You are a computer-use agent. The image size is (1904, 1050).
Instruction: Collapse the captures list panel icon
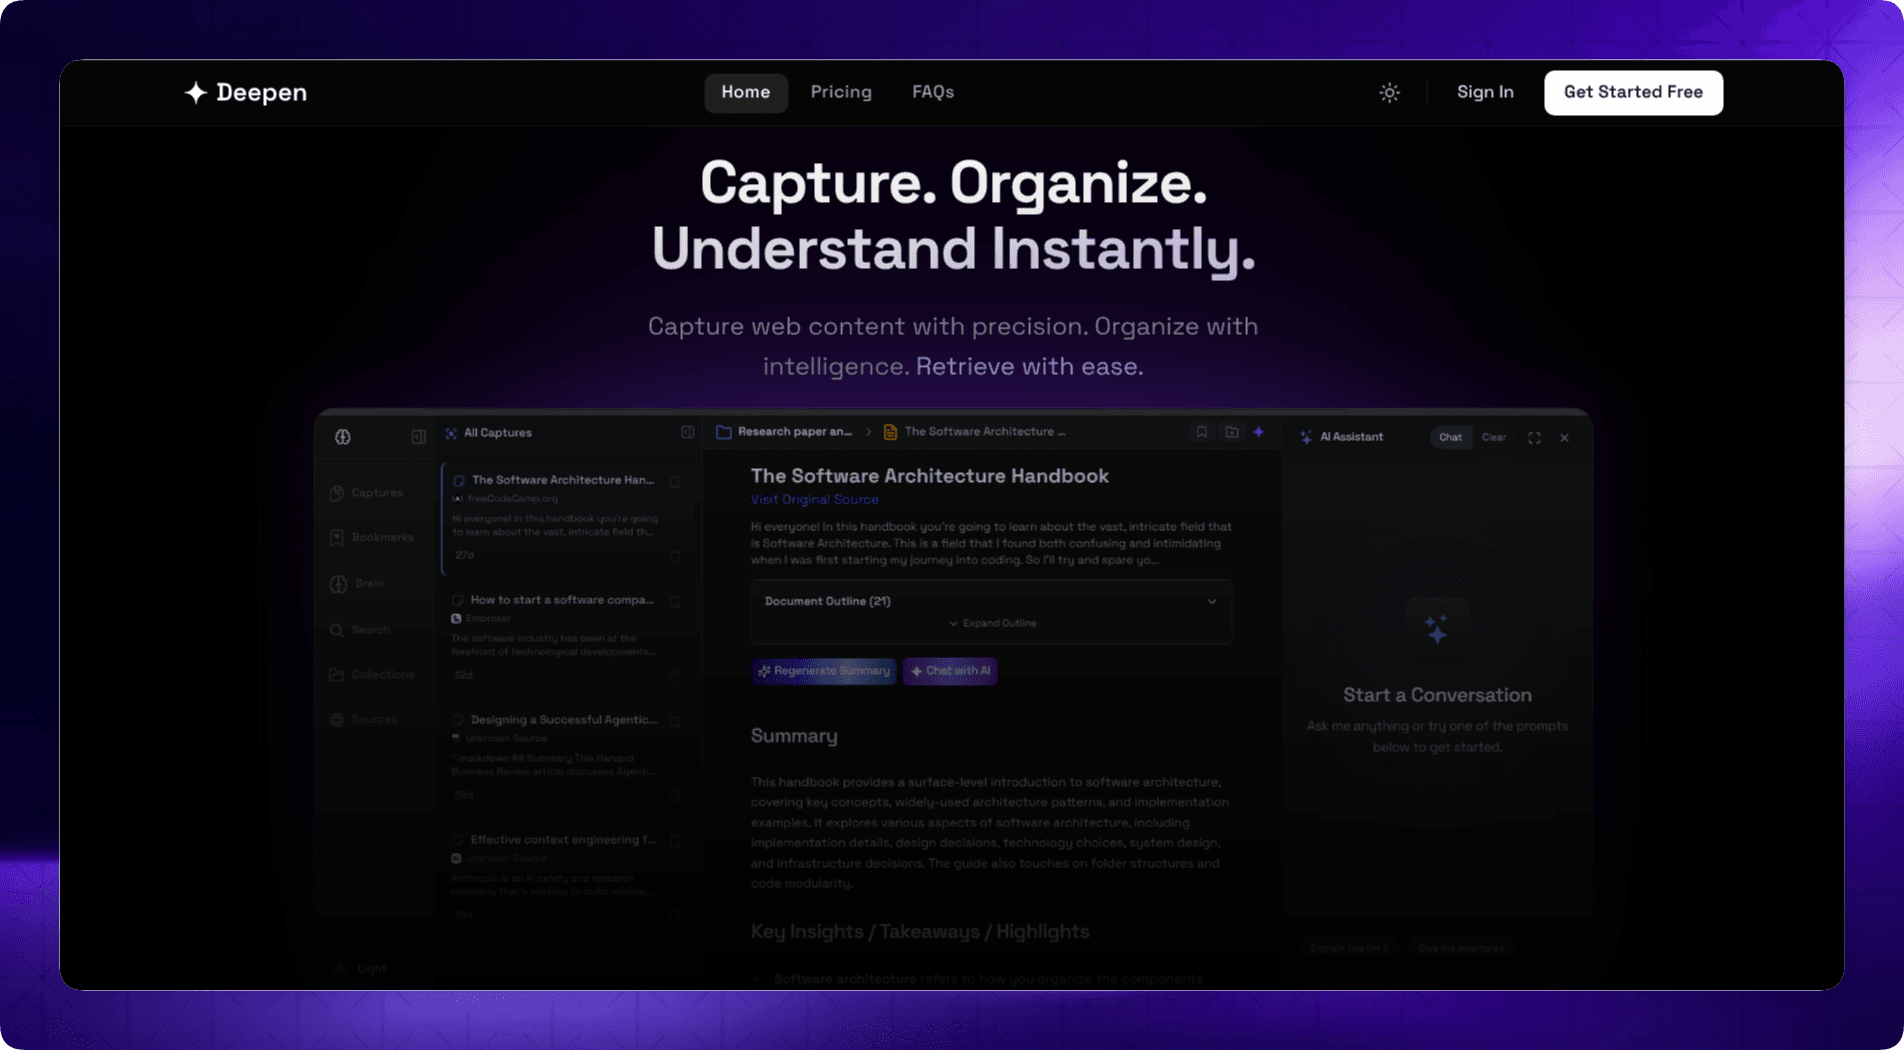pos(688,433)
